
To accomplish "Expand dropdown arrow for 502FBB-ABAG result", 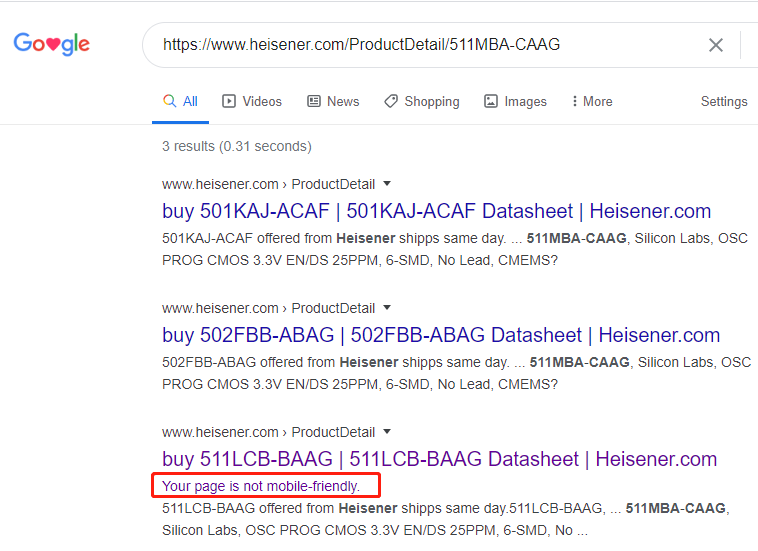I will click(x=387, y=307).
